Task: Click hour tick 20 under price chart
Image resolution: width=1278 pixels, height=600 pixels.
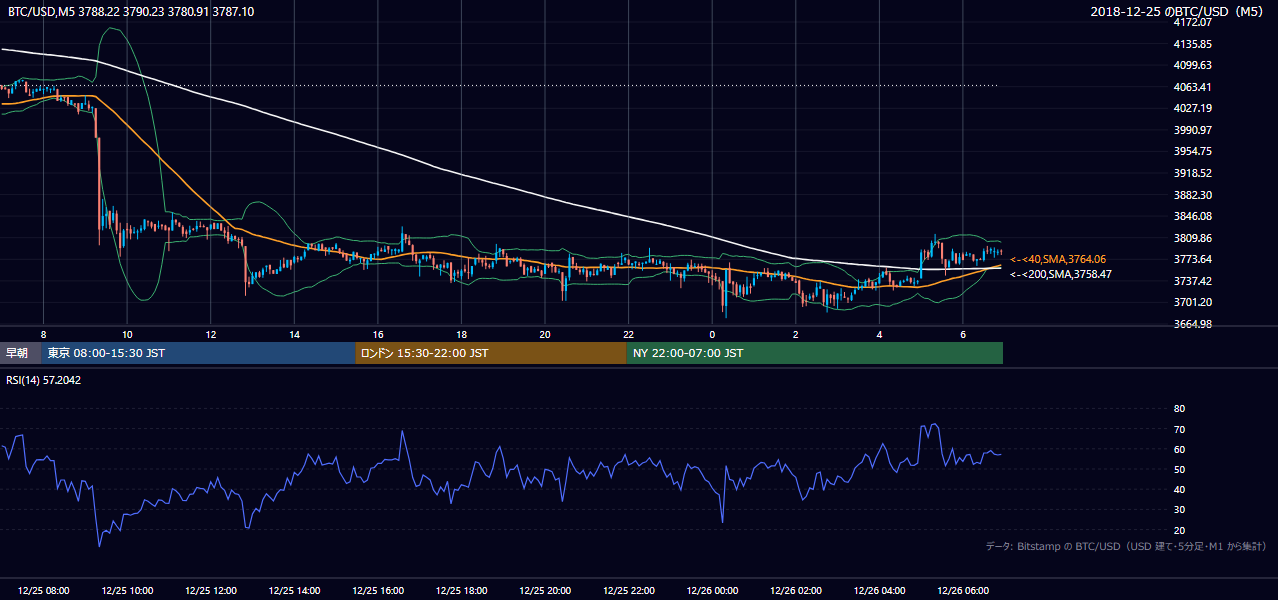Action: point(545,334)
